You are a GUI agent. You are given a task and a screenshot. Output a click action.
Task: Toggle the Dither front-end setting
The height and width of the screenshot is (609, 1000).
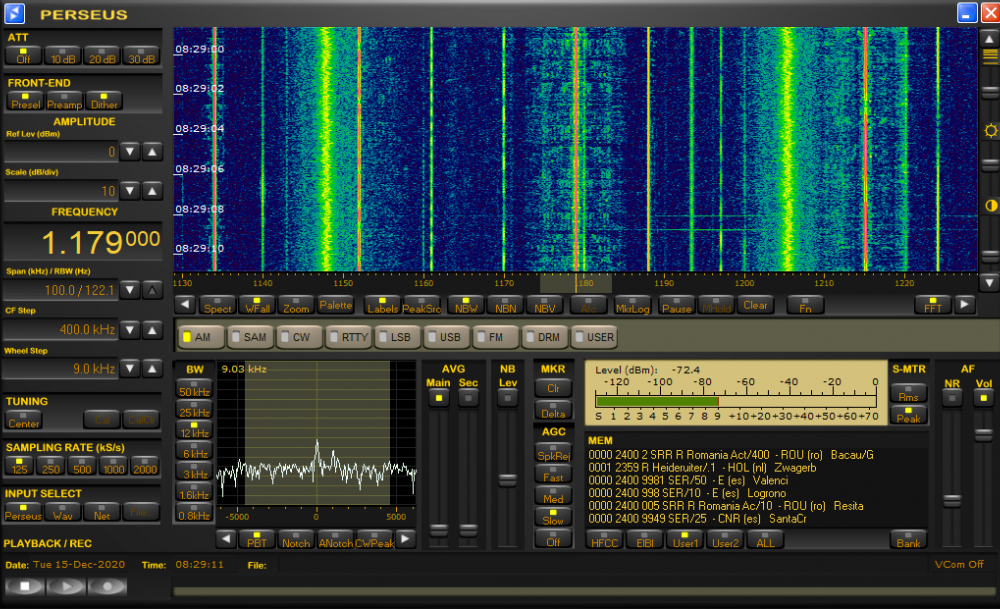[x=103, y=101]
